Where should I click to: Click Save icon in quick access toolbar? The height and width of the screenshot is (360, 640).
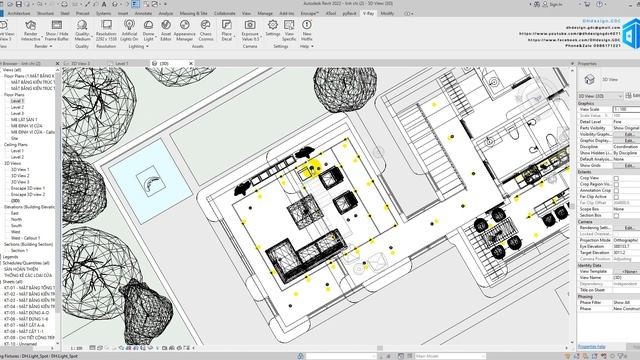pyautogui.click(x=18, y=4)
